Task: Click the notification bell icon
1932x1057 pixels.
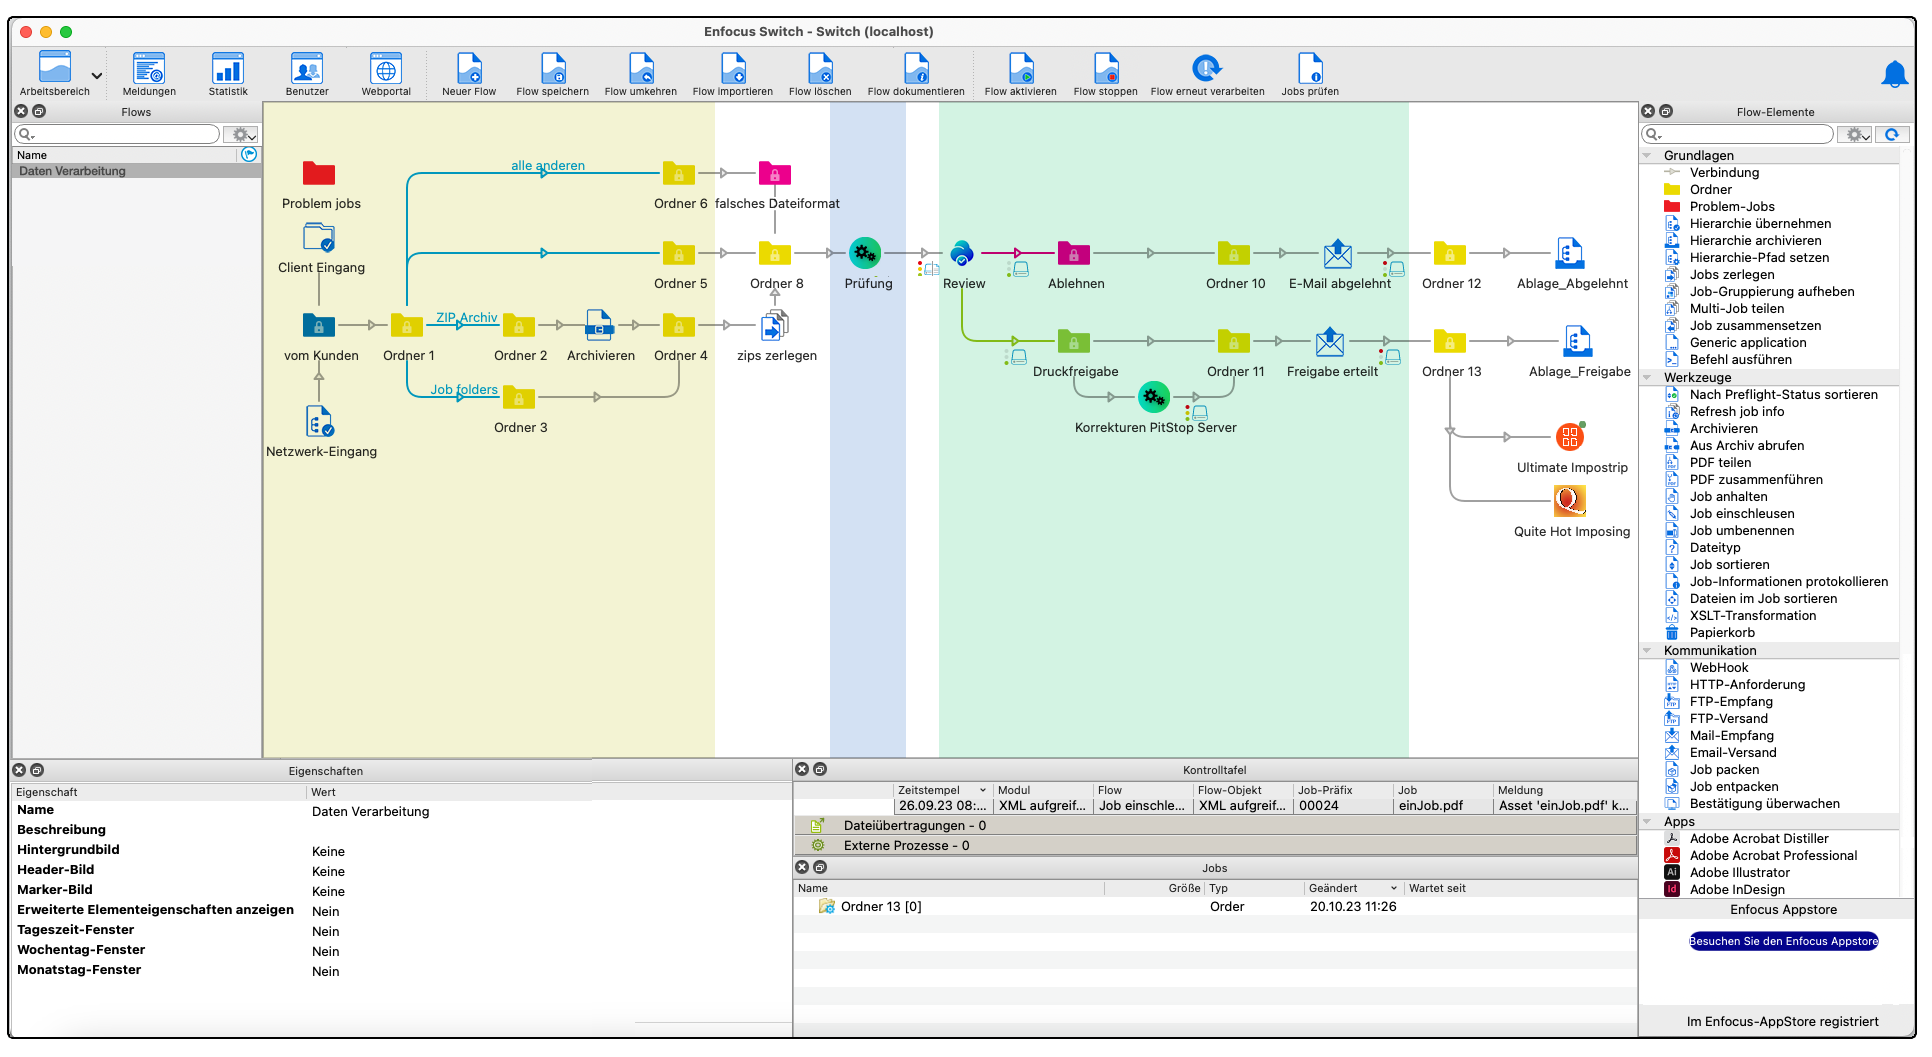Action: click(1893, 74)
